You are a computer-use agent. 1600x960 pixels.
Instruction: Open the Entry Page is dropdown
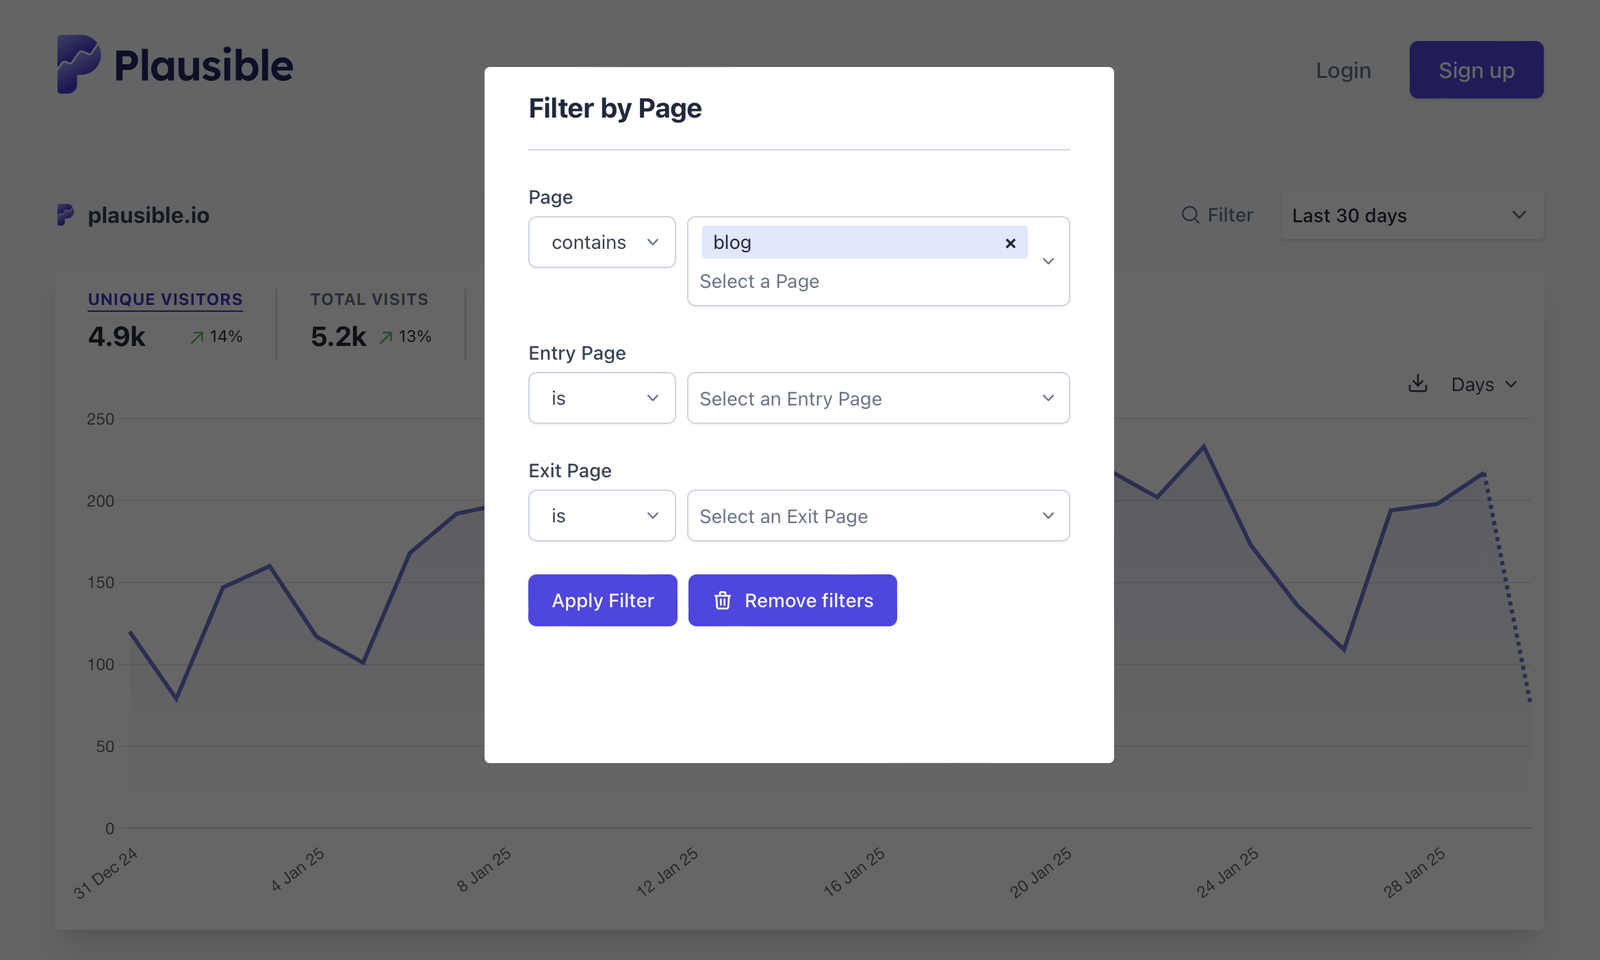tap(601, 398)
